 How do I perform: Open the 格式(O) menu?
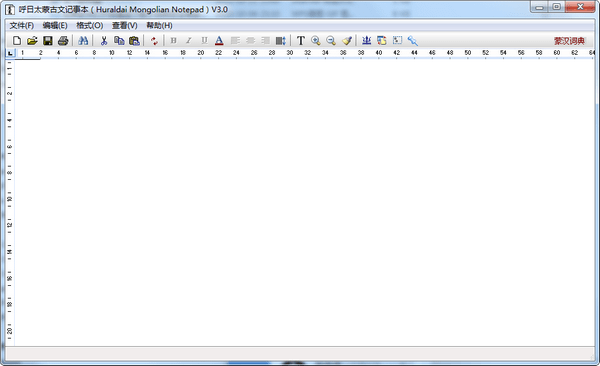tap(90, 26)
